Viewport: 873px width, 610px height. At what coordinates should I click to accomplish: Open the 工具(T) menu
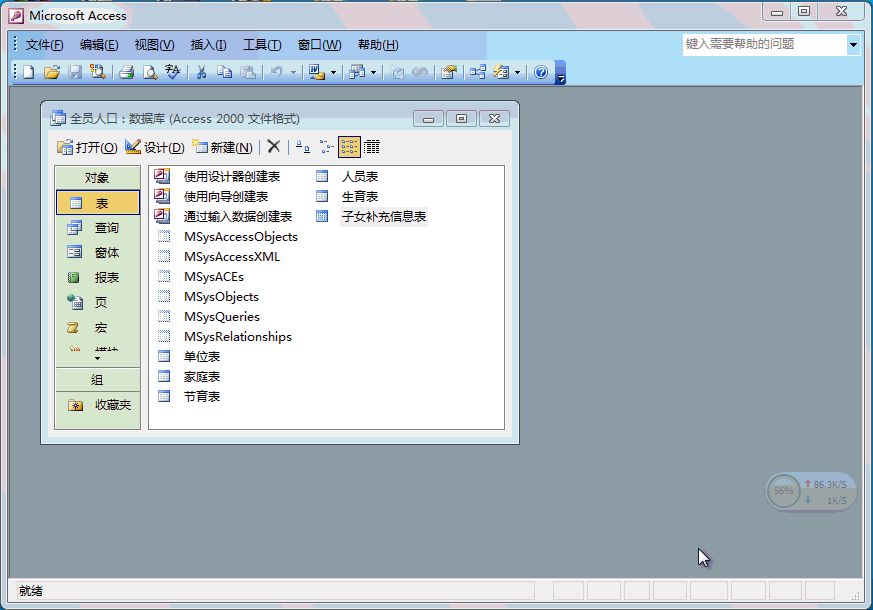tap(262, 45)
